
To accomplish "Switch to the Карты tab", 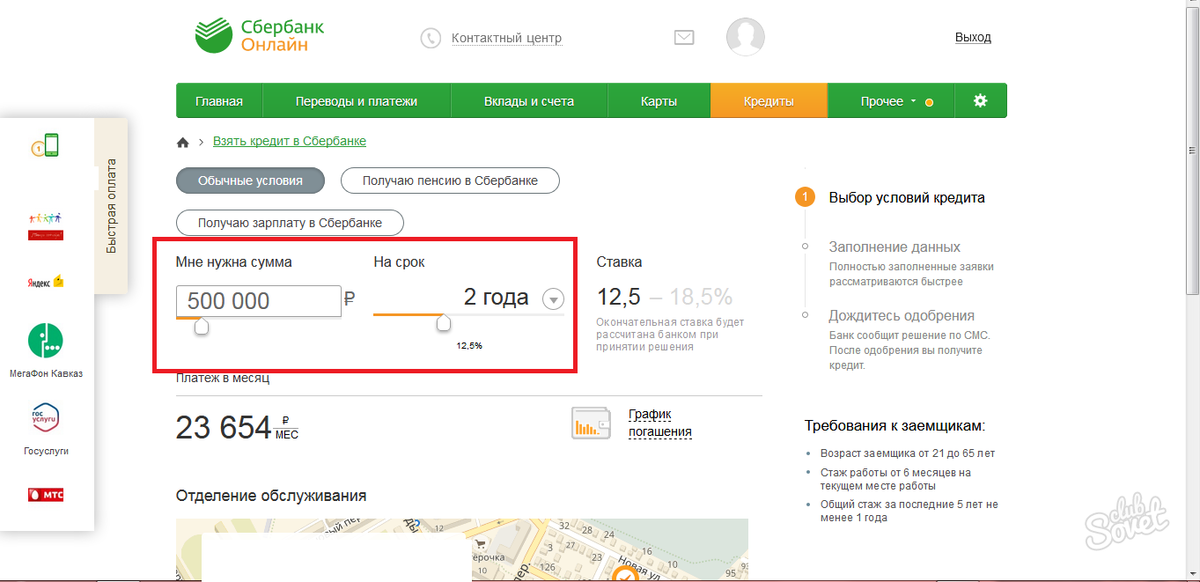I will pyautogui.click(x=659, y=101).
